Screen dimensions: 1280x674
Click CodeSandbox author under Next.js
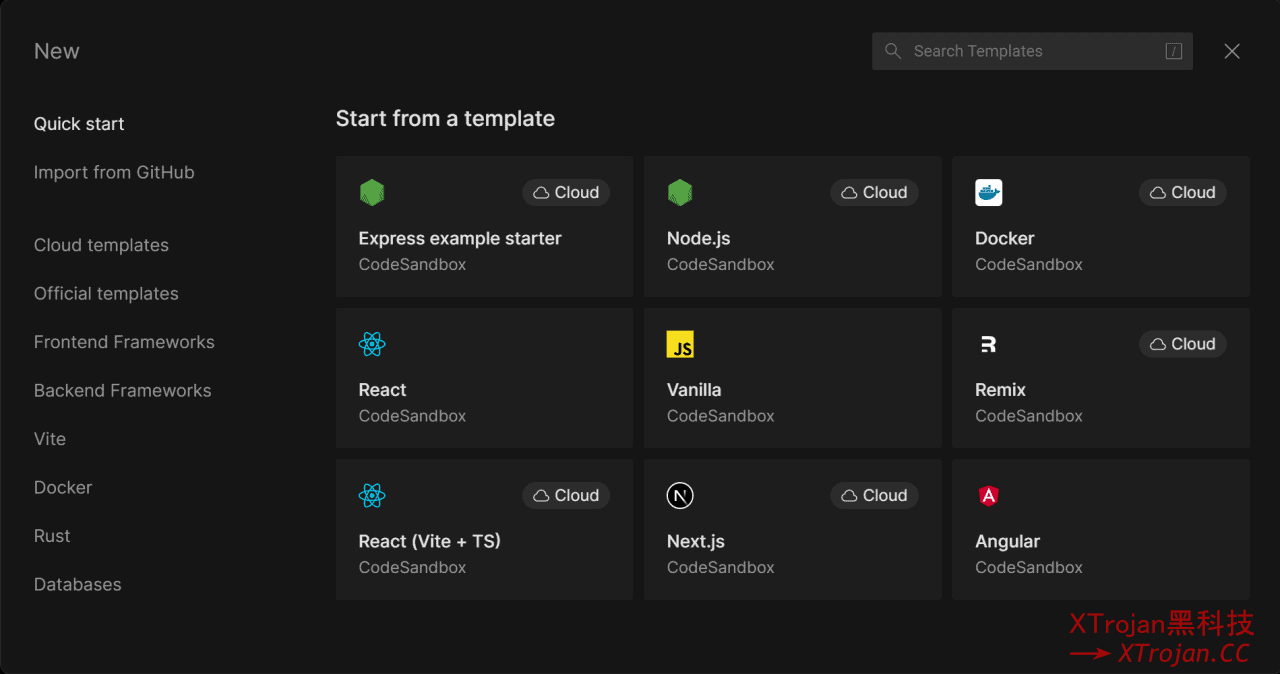click(x=721, y=568)
